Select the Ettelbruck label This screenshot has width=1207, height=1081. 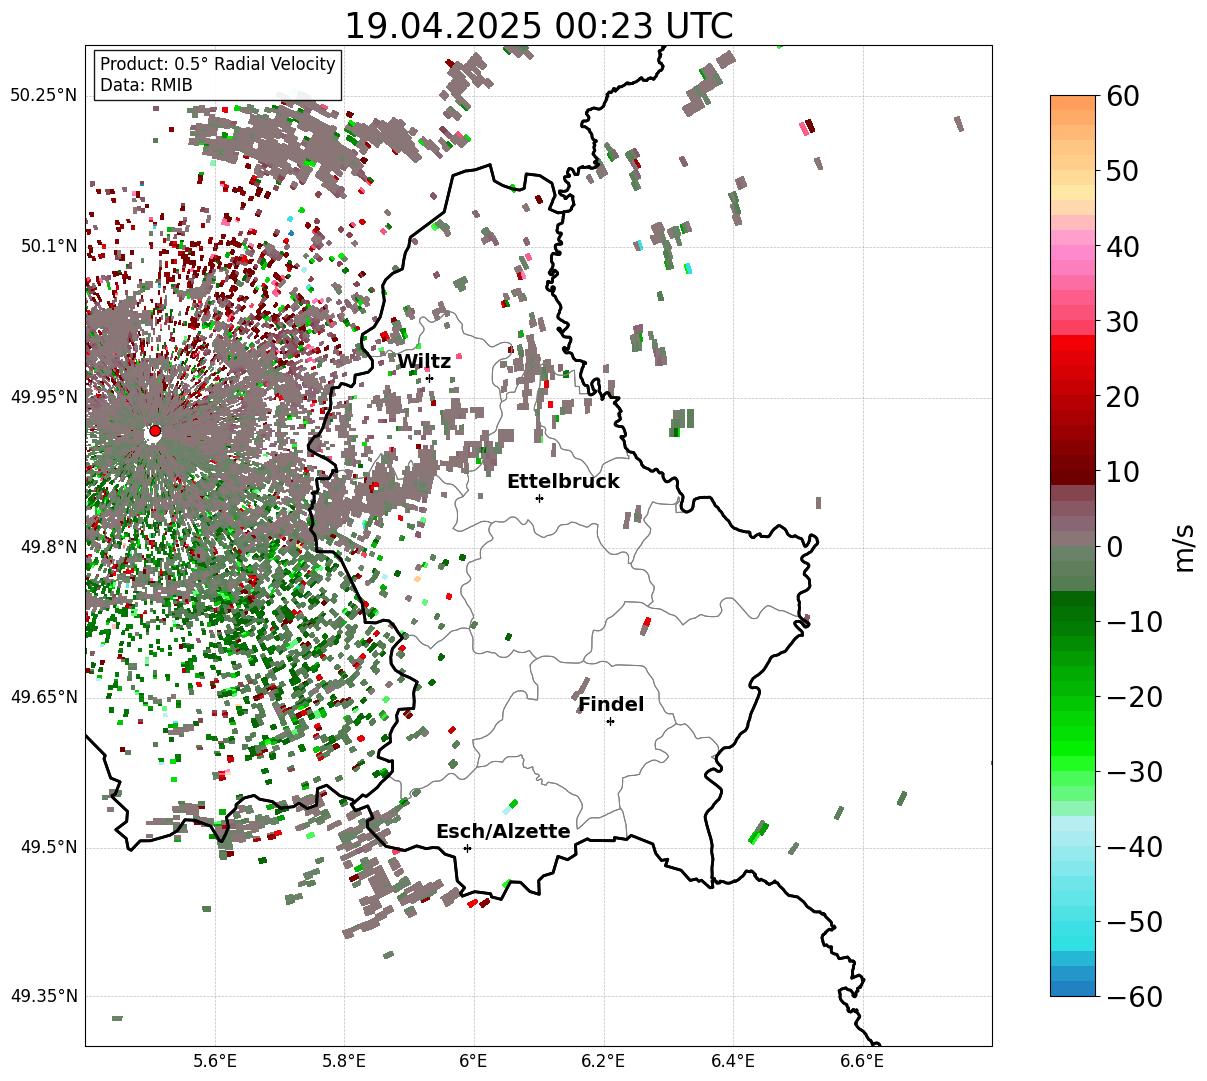click(563, 481)
